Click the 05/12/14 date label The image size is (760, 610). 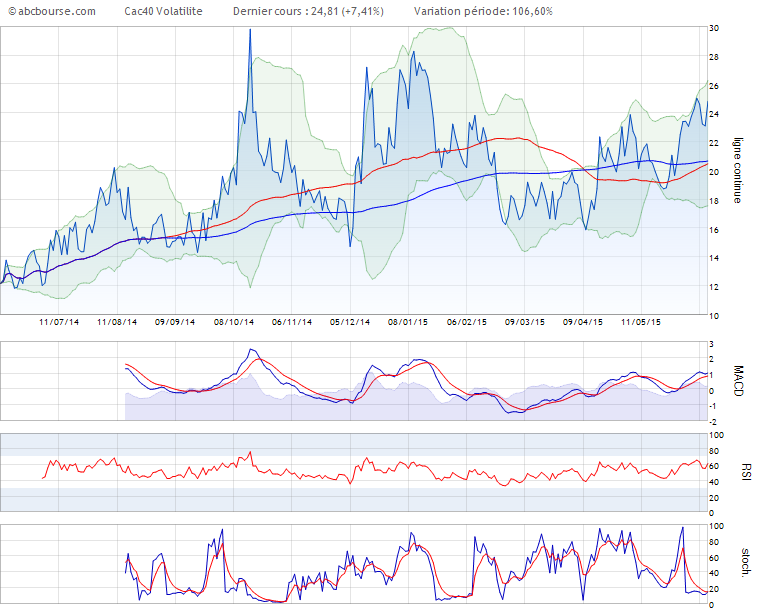tap(350, 322)
